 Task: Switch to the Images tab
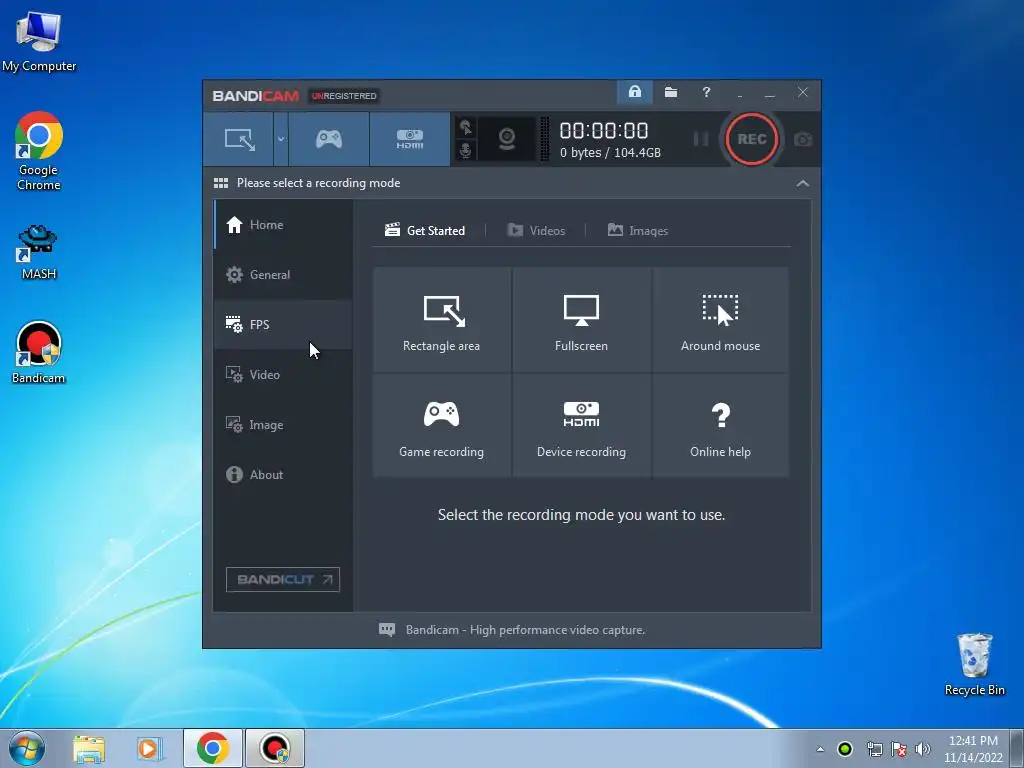click(x=638, y=231)
